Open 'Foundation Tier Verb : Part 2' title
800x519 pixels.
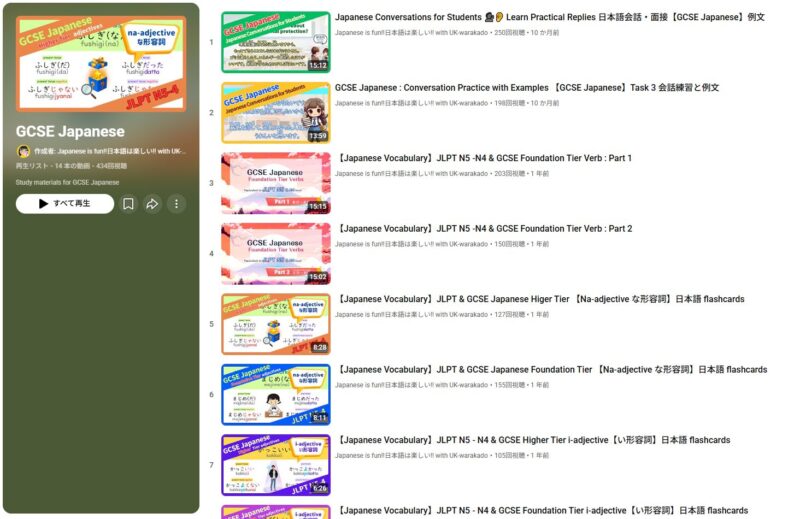click(484, 229)
